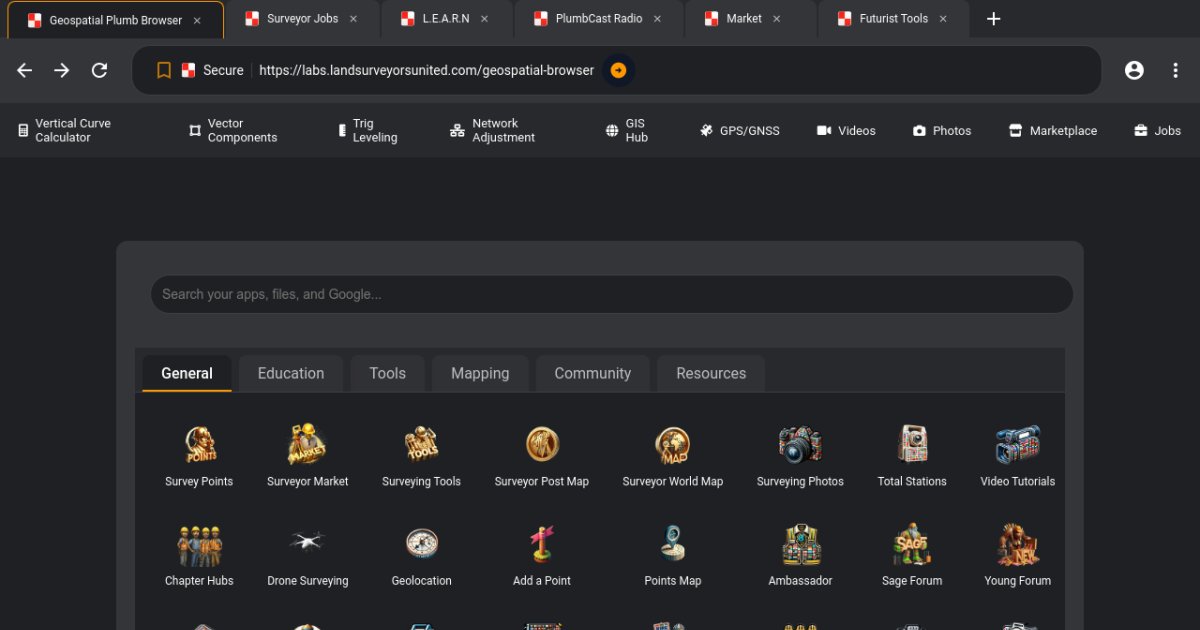Open a new browser tab
1200x630 pixels.
coord(993,18)
